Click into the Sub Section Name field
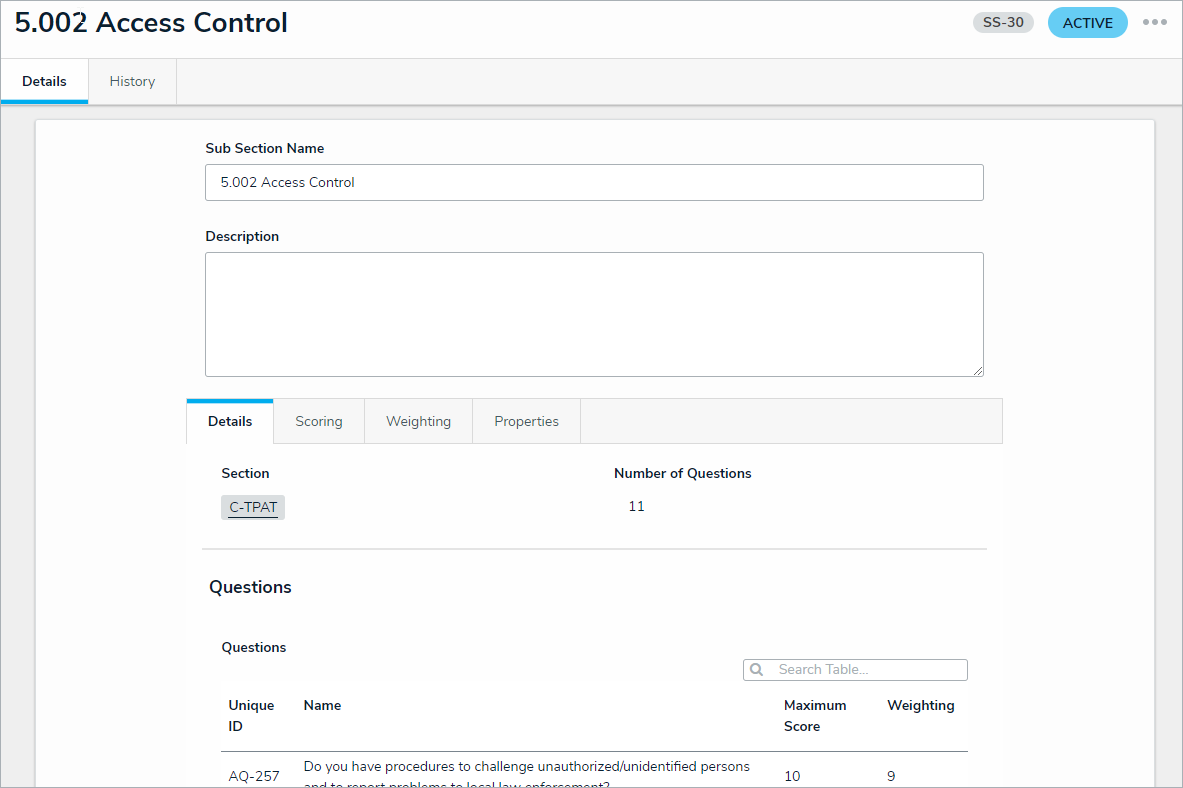The image size is (1183, 788). tap(594, 183)
